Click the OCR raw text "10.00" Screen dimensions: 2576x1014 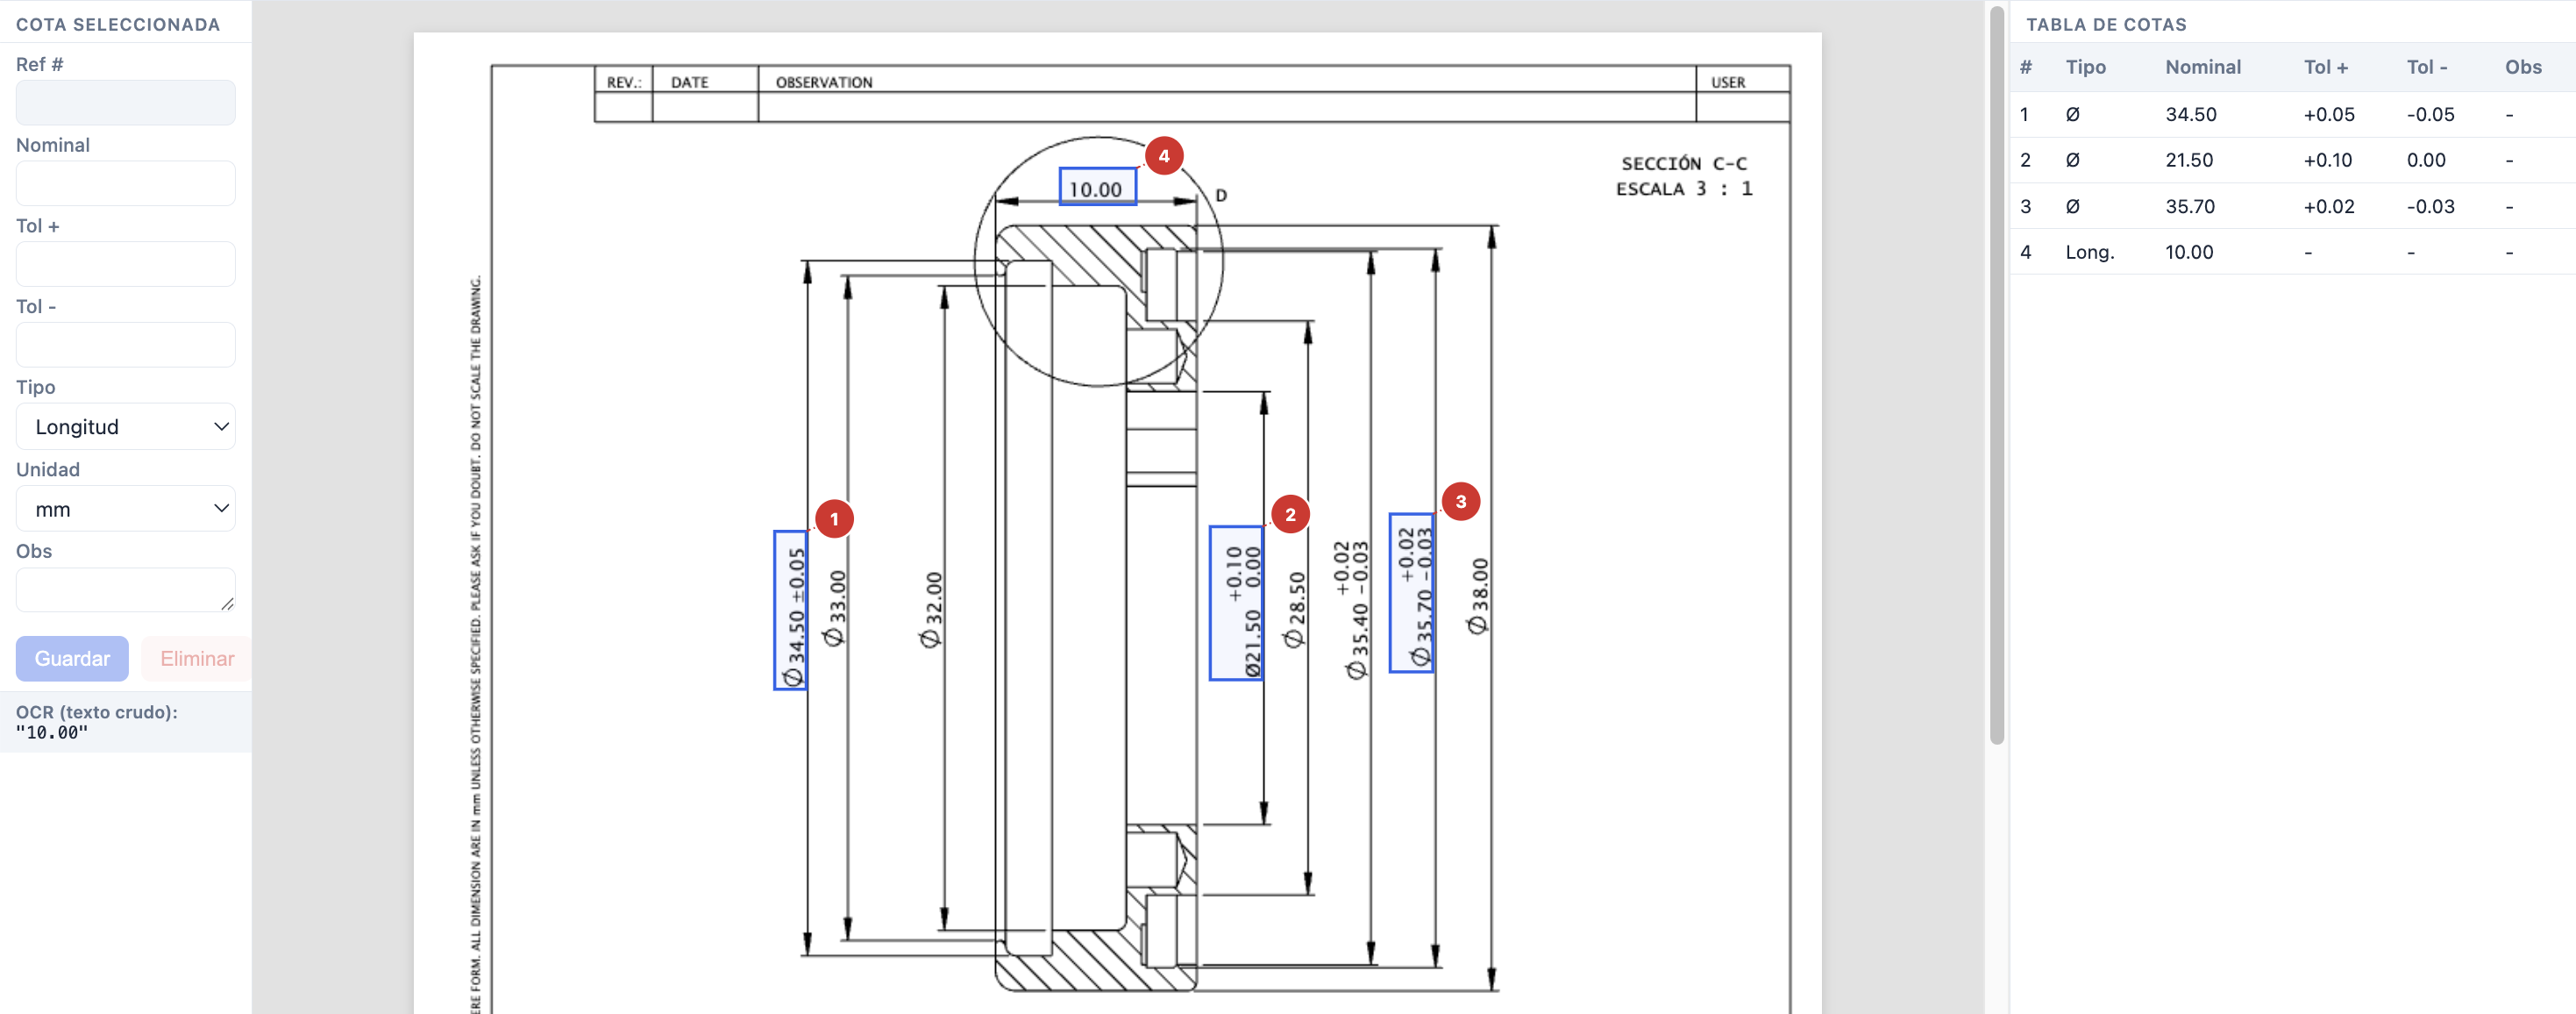click(52, 733)
